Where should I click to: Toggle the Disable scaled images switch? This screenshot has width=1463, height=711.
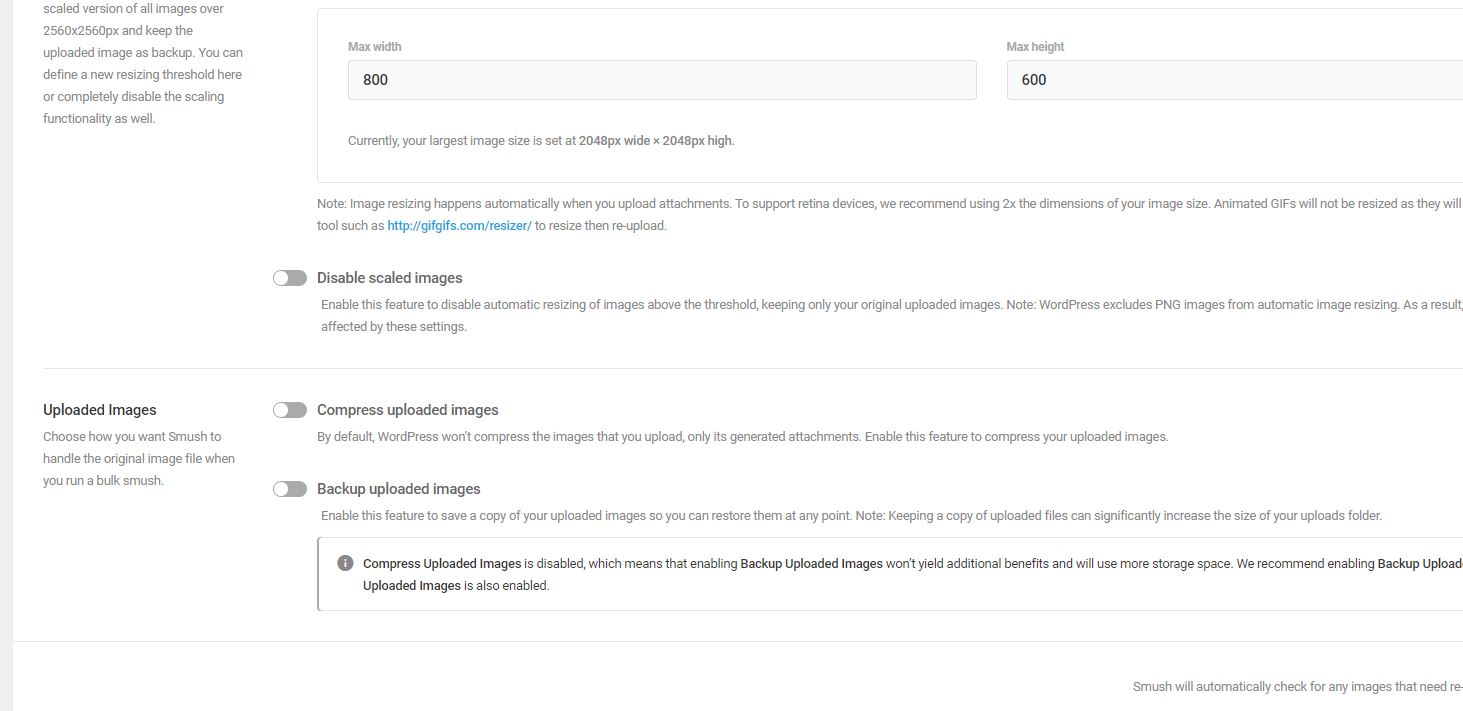tap(290, 278)
